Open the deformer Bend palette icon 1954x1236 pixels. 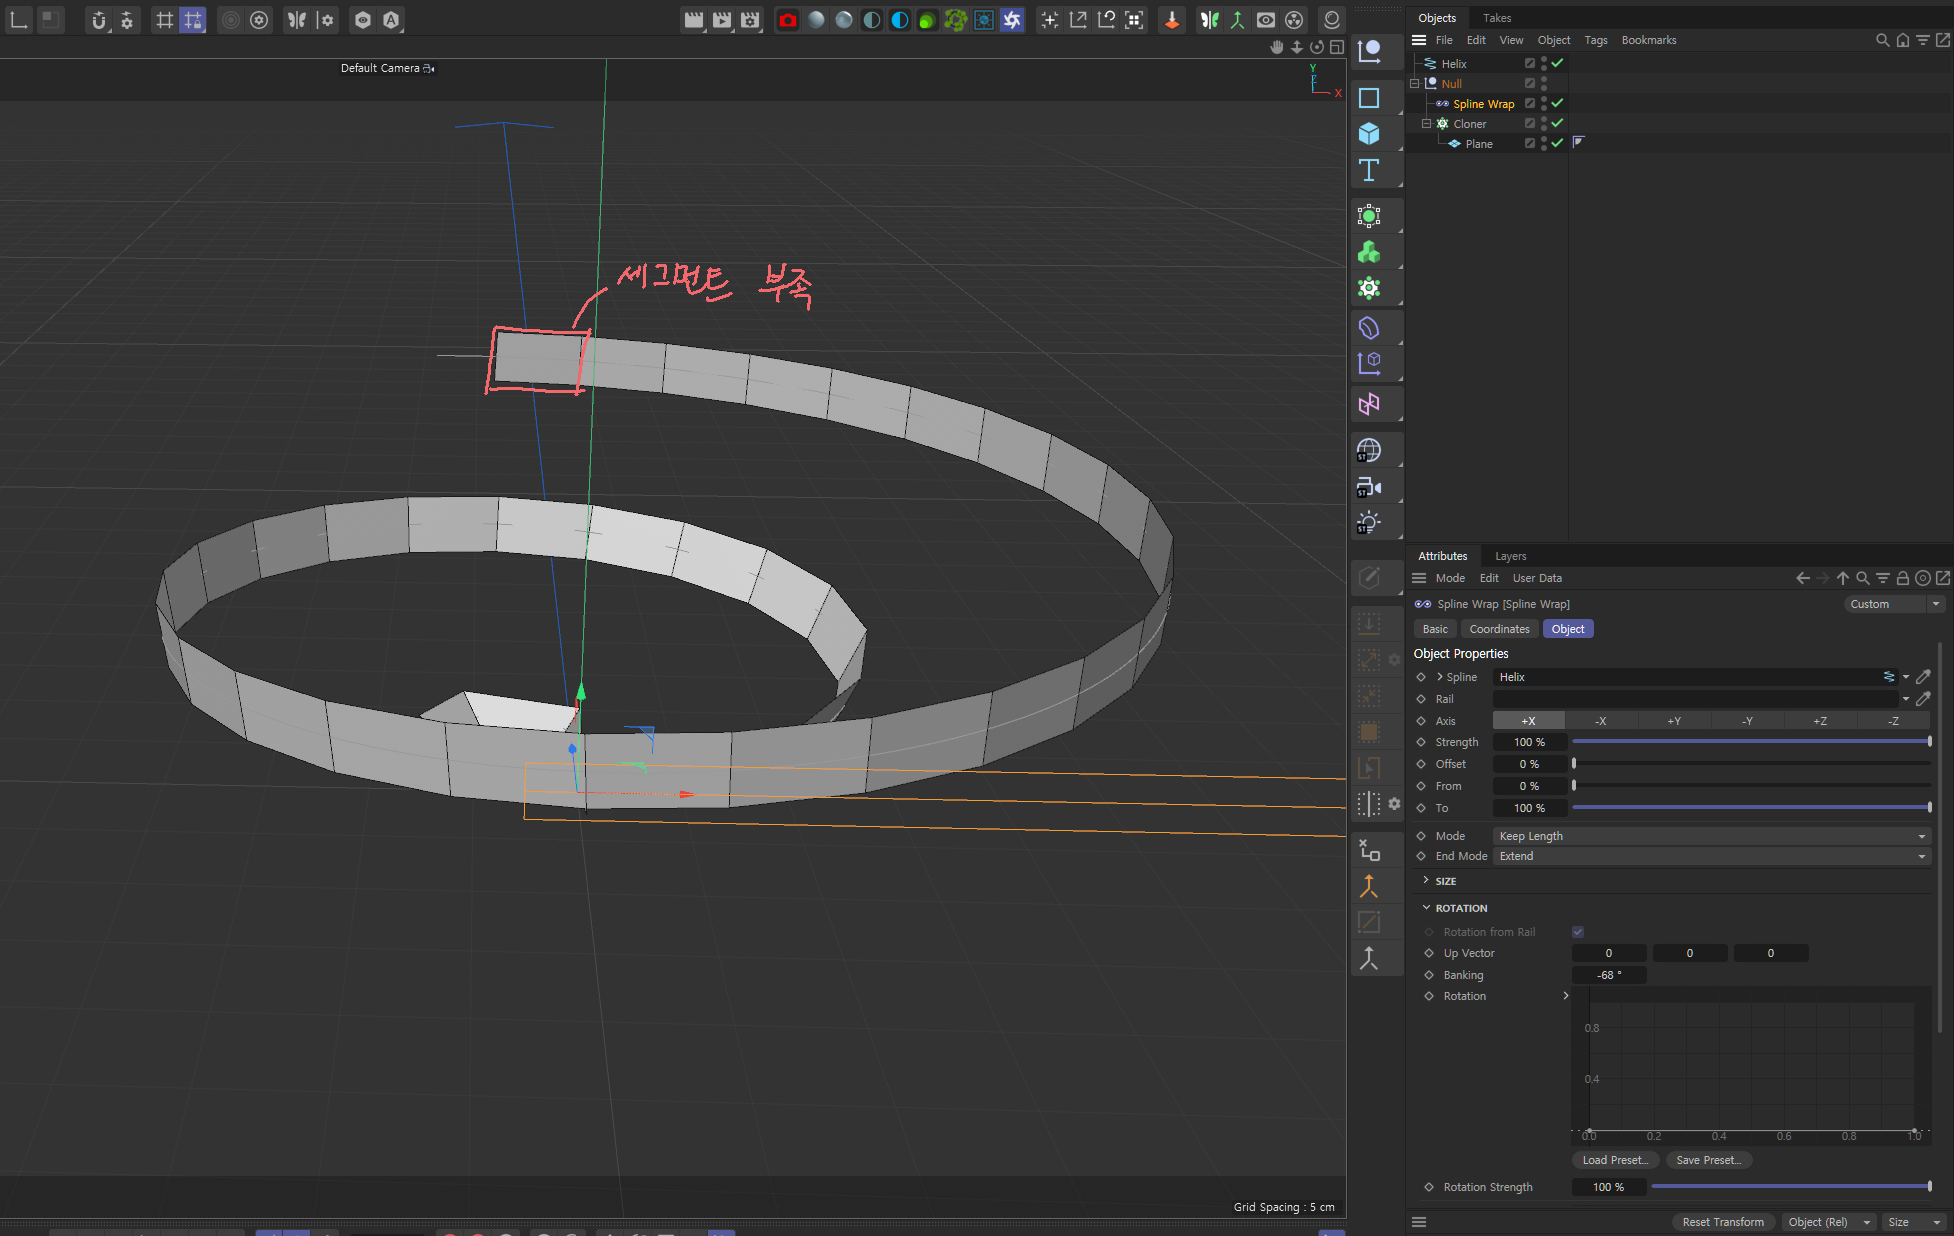[1369, 328]
